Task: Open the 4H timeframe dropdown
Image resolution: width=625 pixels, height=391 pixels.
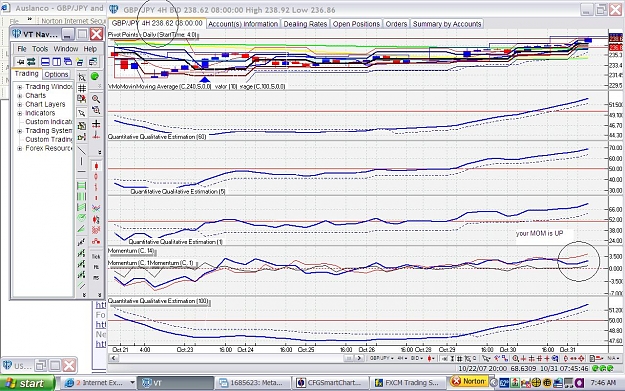Action: [402, 358]
